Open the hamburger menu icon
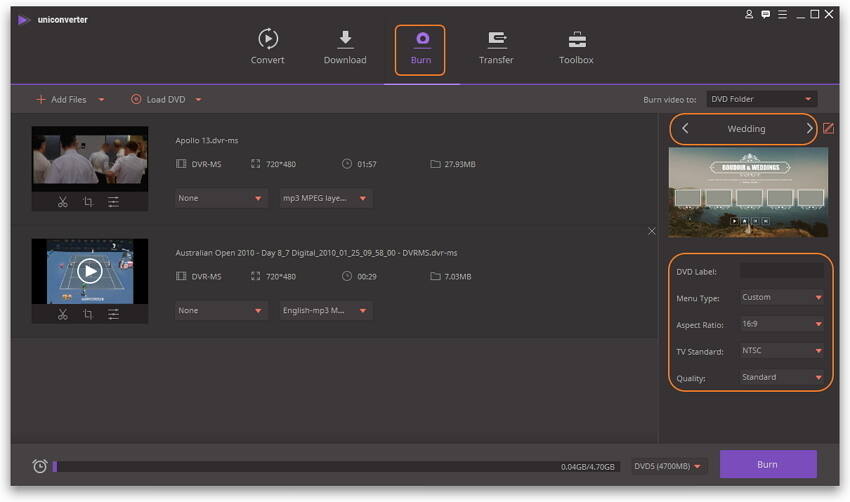The image size is (850, 502). (782, 14)
